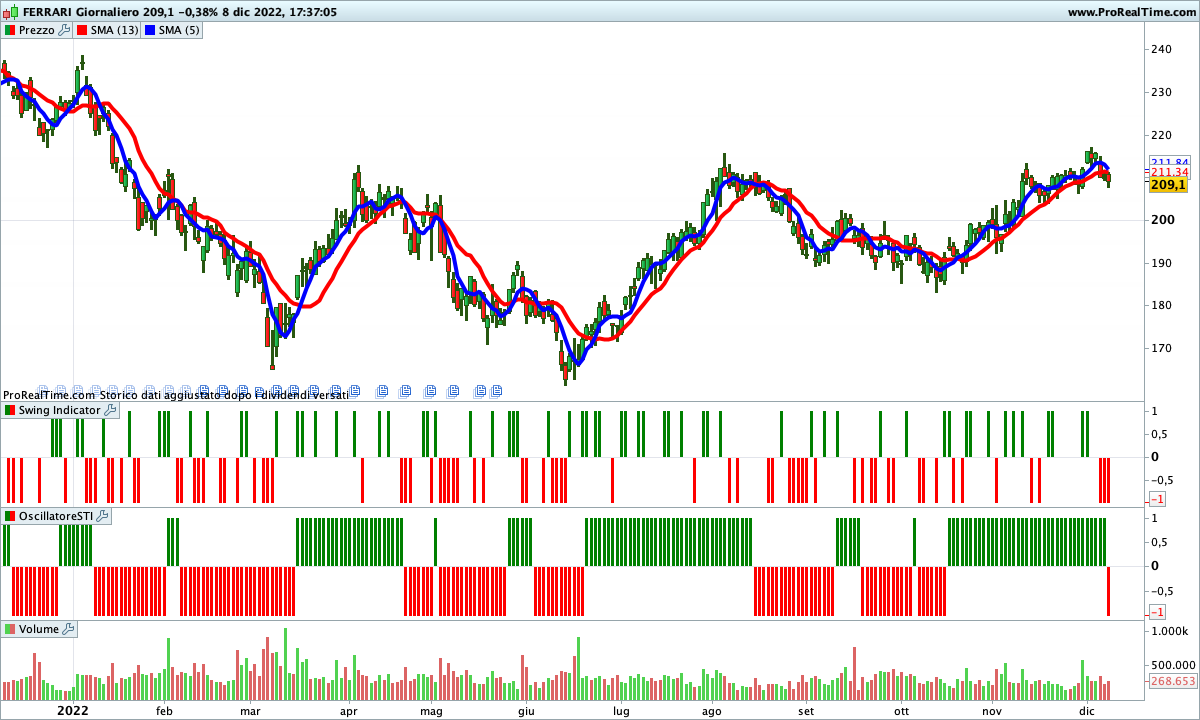Viewport: 1200px width, 720px height.
Task: Click the blue SMA (5) color swatch
Action: 149,30
